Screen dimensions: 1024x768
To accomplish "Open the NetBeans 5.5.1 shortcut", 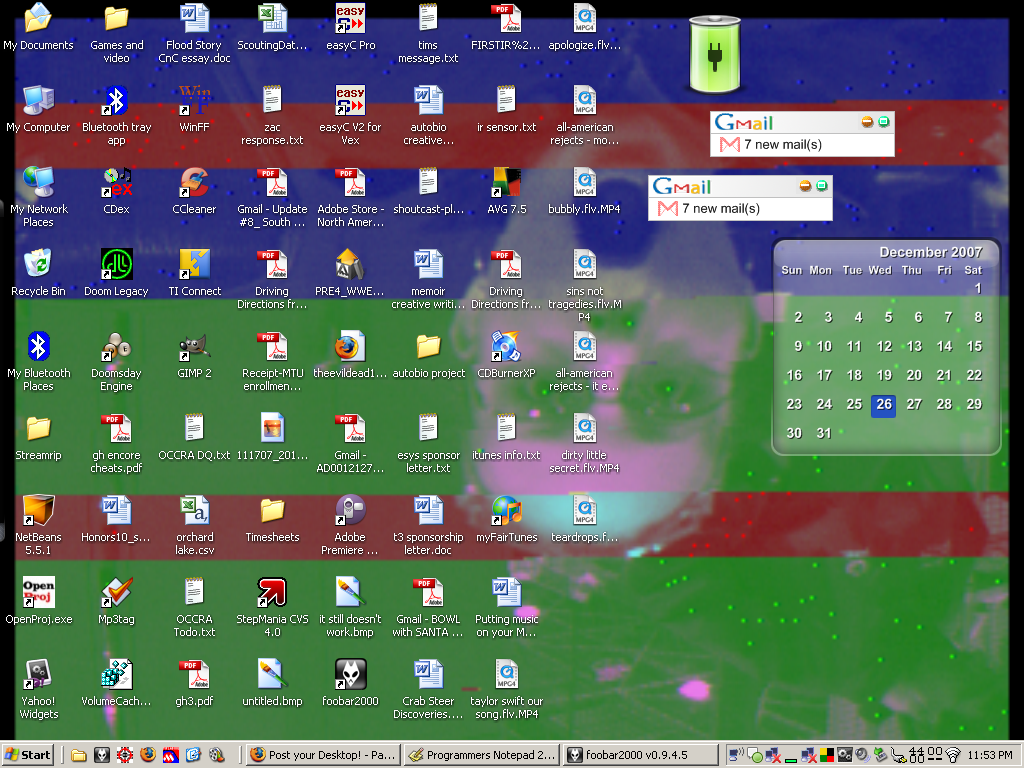I will [x=38, y=510].
